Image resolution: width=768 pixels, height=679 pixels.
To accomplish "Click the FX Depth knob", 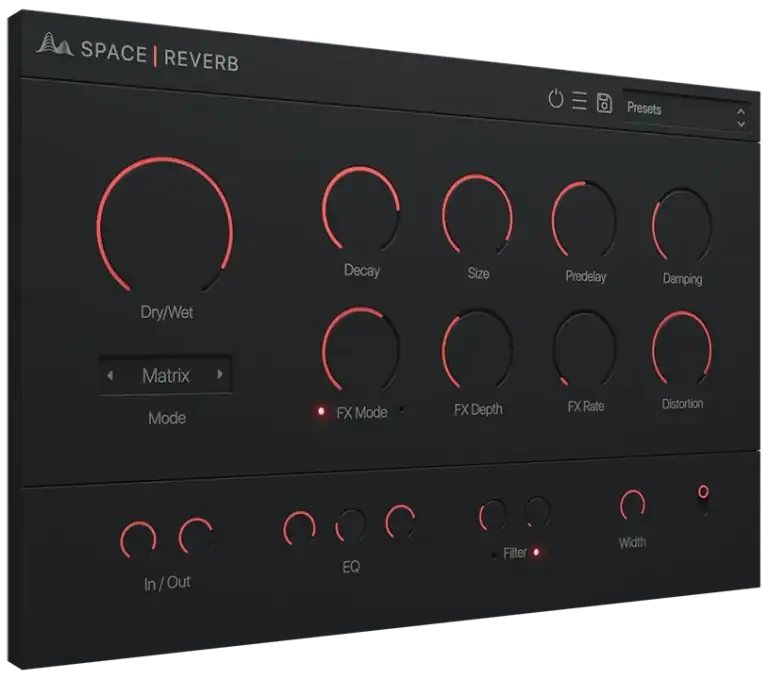I will 478,349.
